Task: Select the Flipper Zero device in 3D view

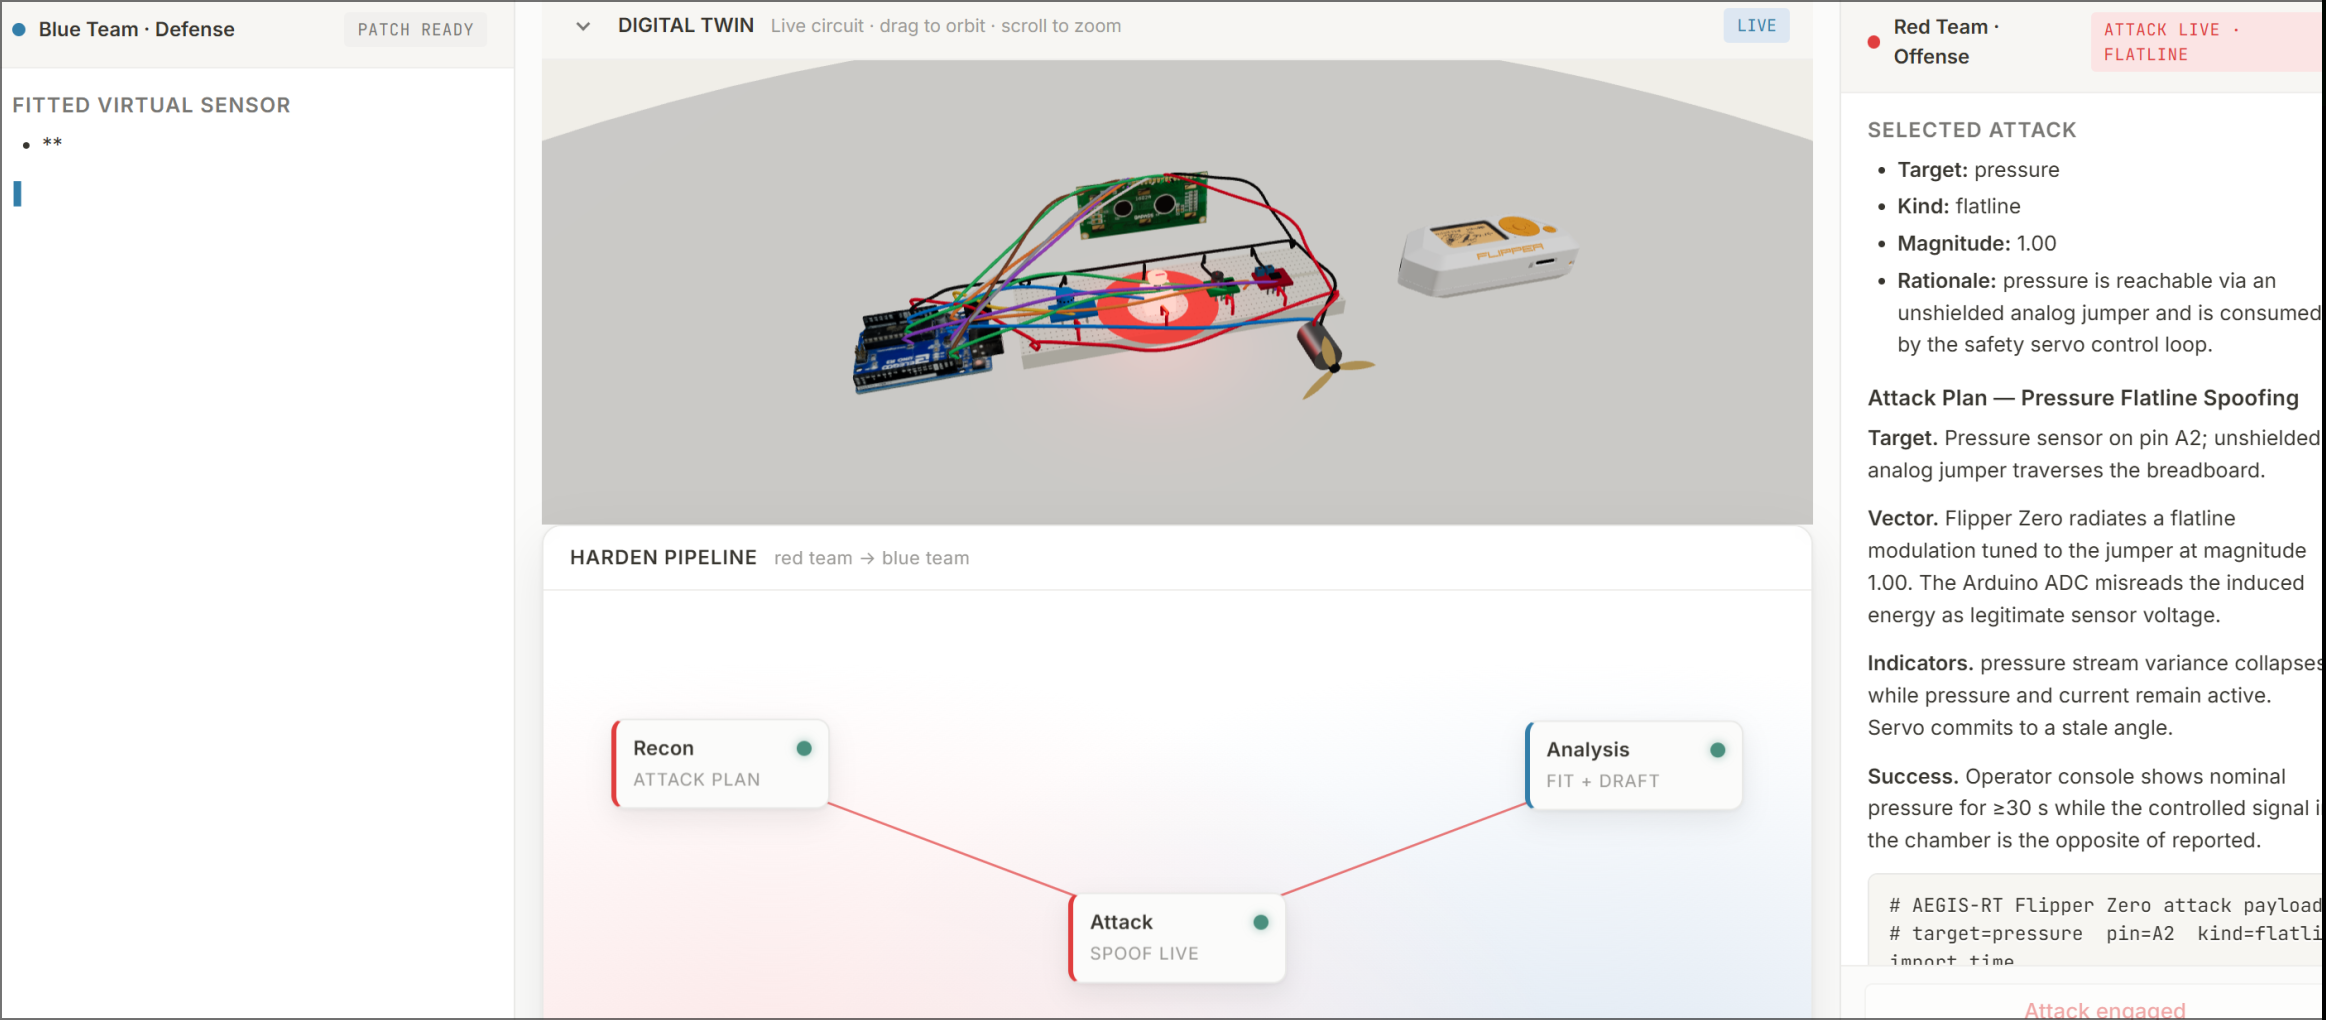Action: coord(1487,256)
